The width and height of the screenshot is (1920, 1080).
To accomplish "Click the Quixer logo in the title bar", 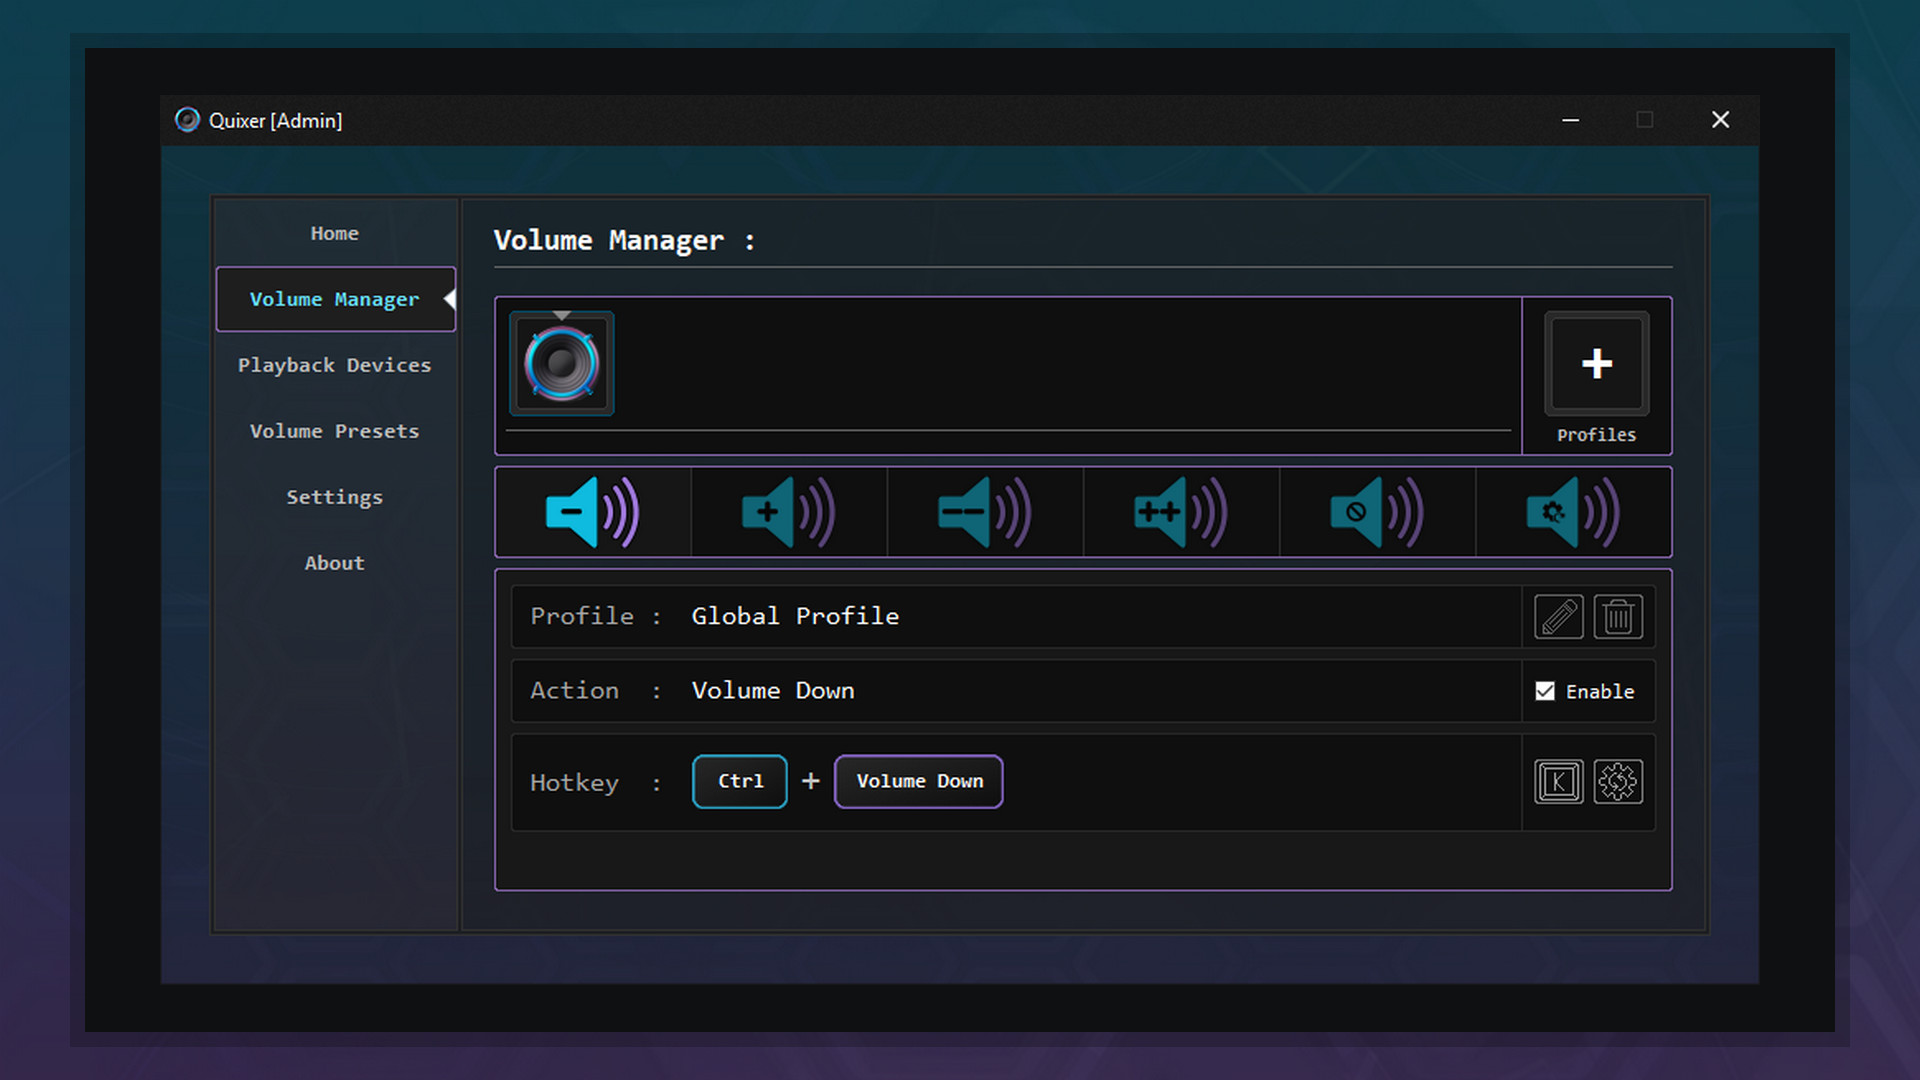I will point(187,120).
